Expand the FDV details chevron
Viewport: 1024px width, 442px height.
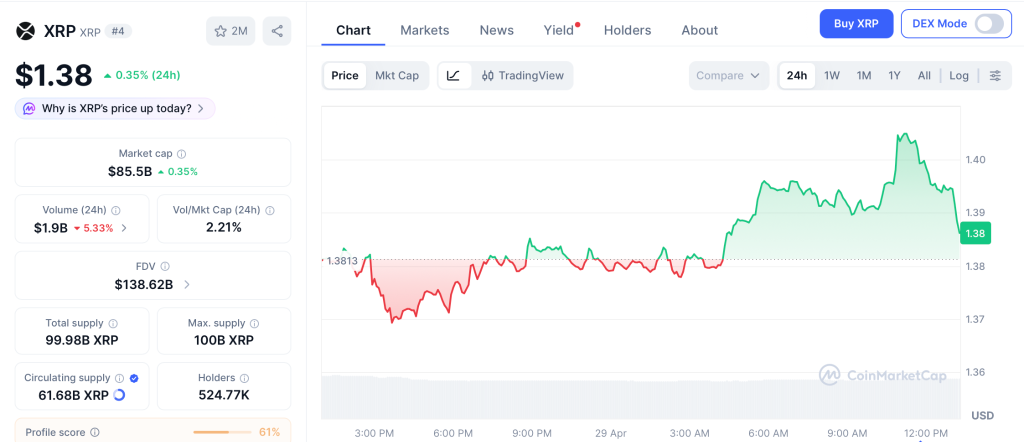point(187,285)
